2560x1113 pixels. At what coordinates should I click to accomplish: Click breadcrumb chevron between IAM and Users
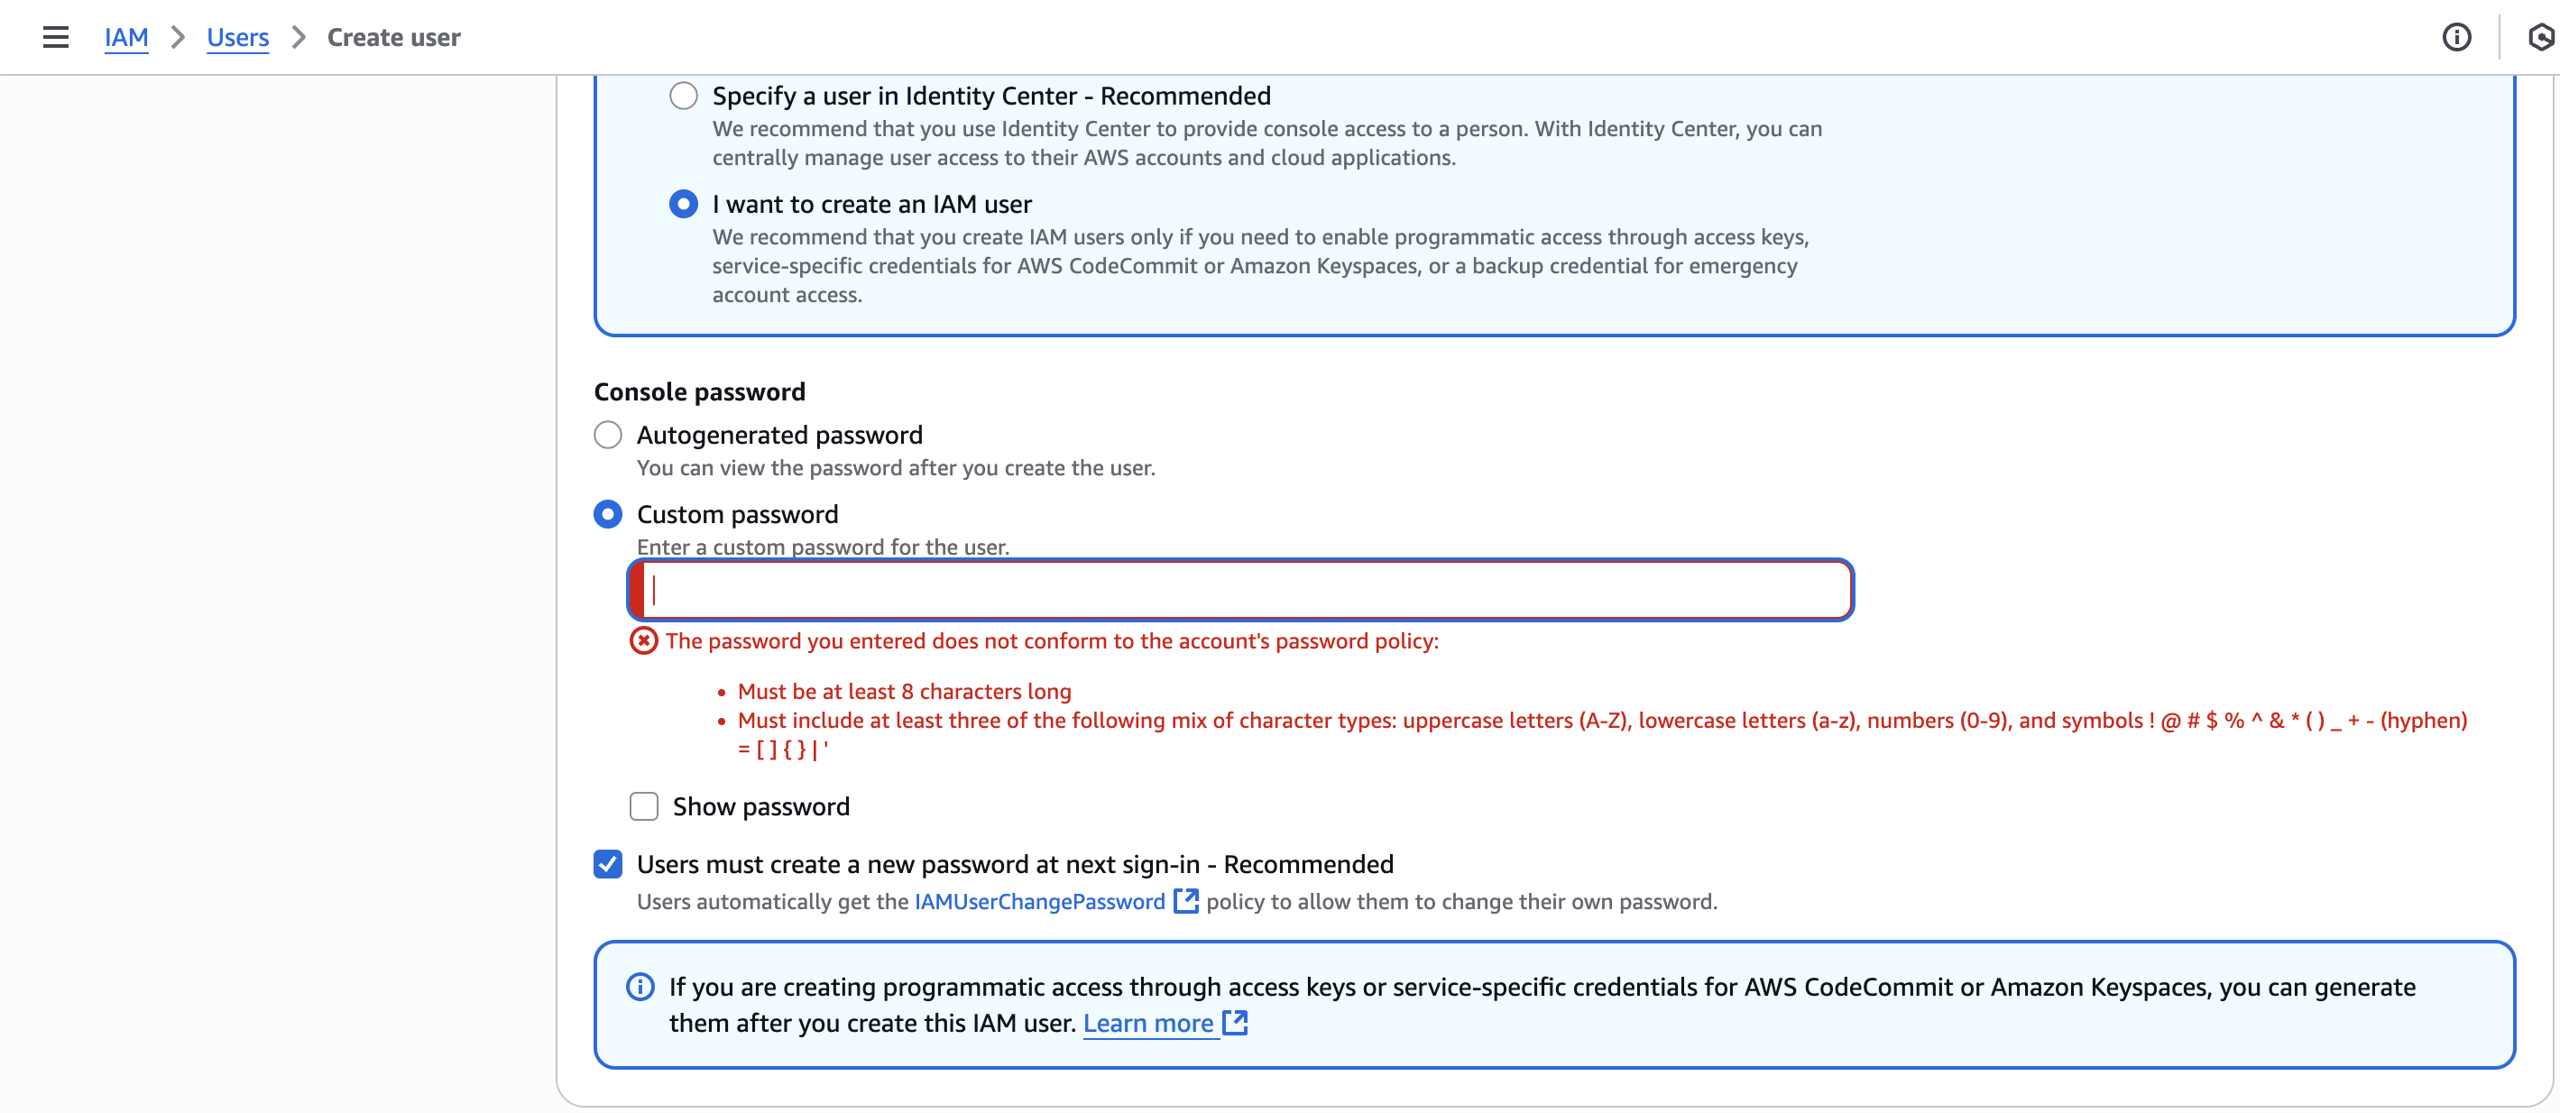(x=178, y=37)
